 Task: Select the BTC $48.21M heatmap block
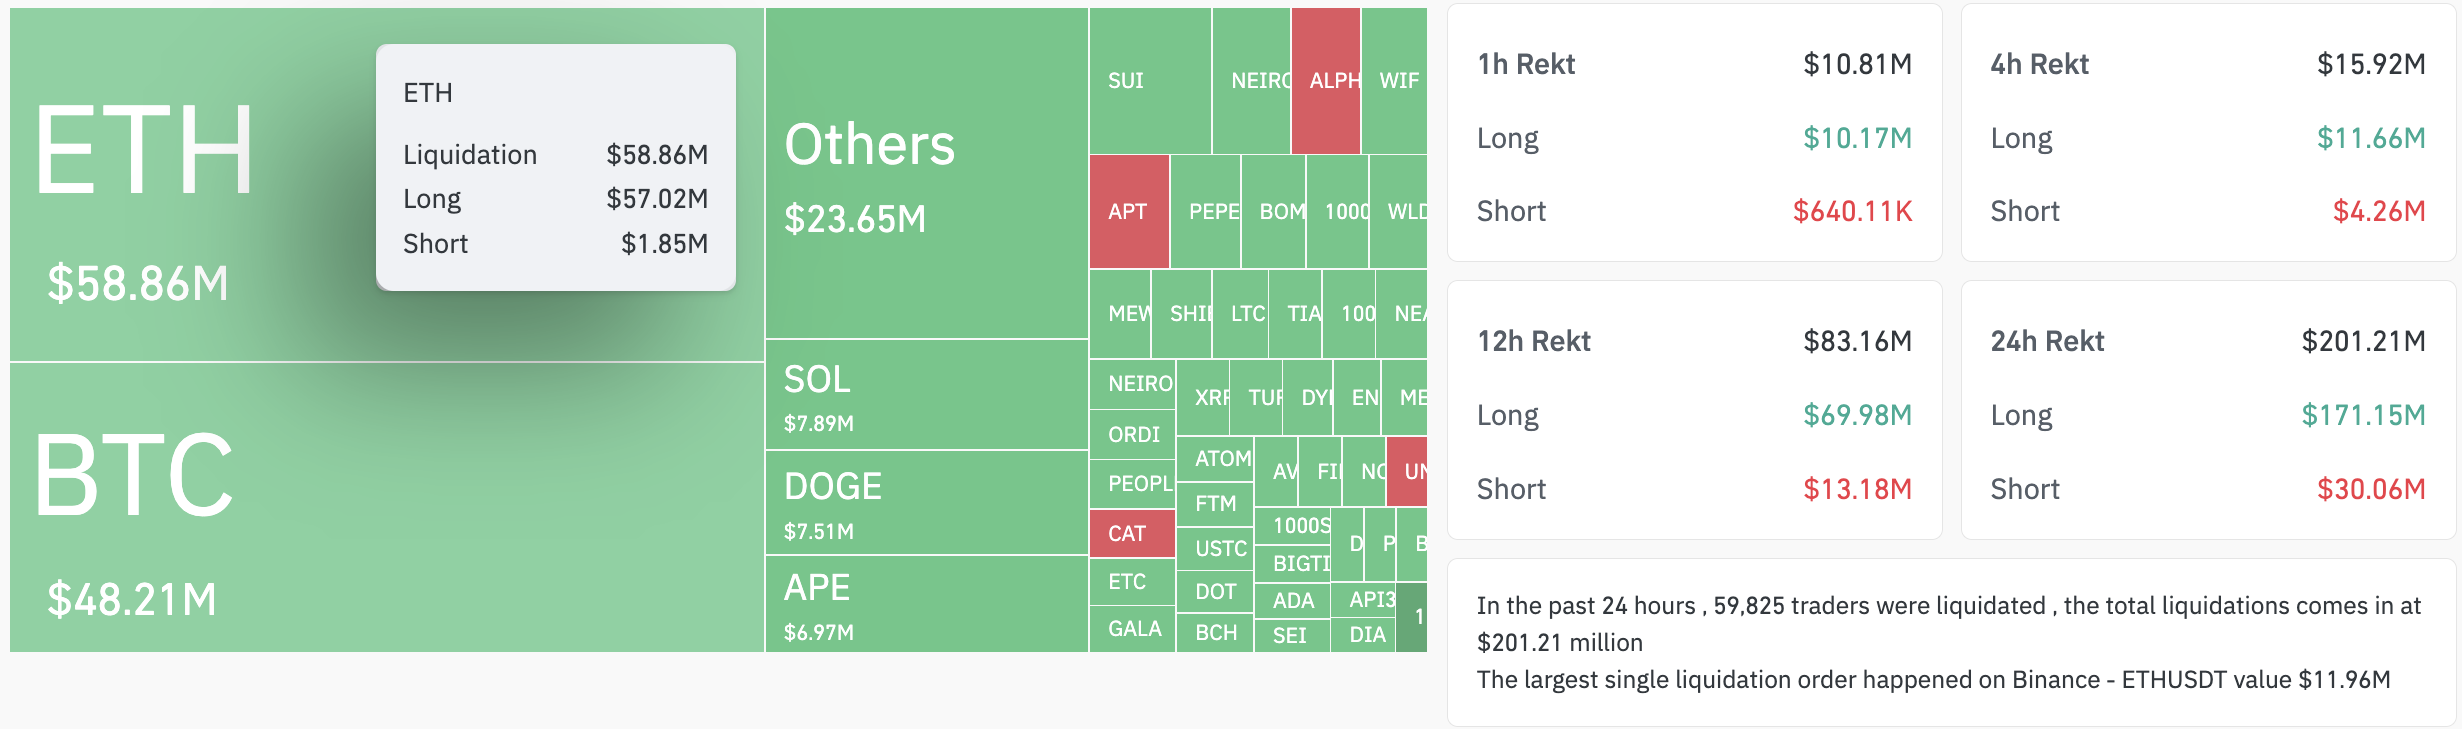click(385, 508)
